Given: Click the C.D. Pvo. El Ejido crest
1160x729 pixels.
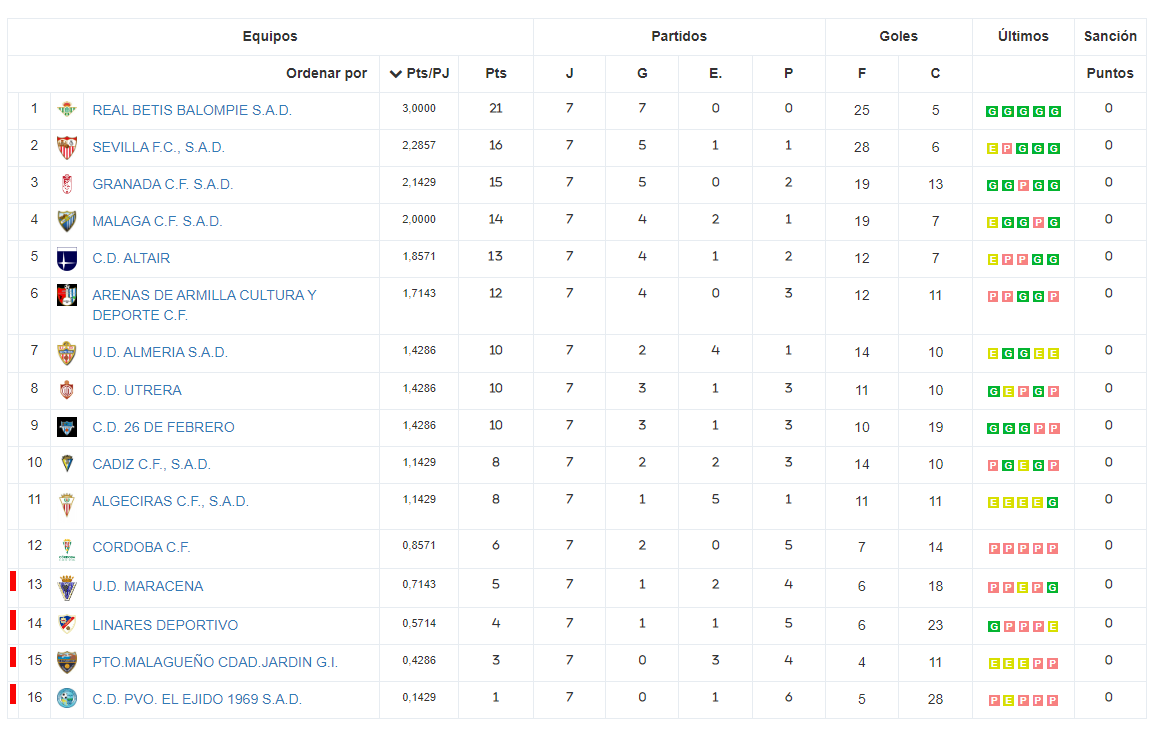Looking at the screenshot, I should [67, 698].
